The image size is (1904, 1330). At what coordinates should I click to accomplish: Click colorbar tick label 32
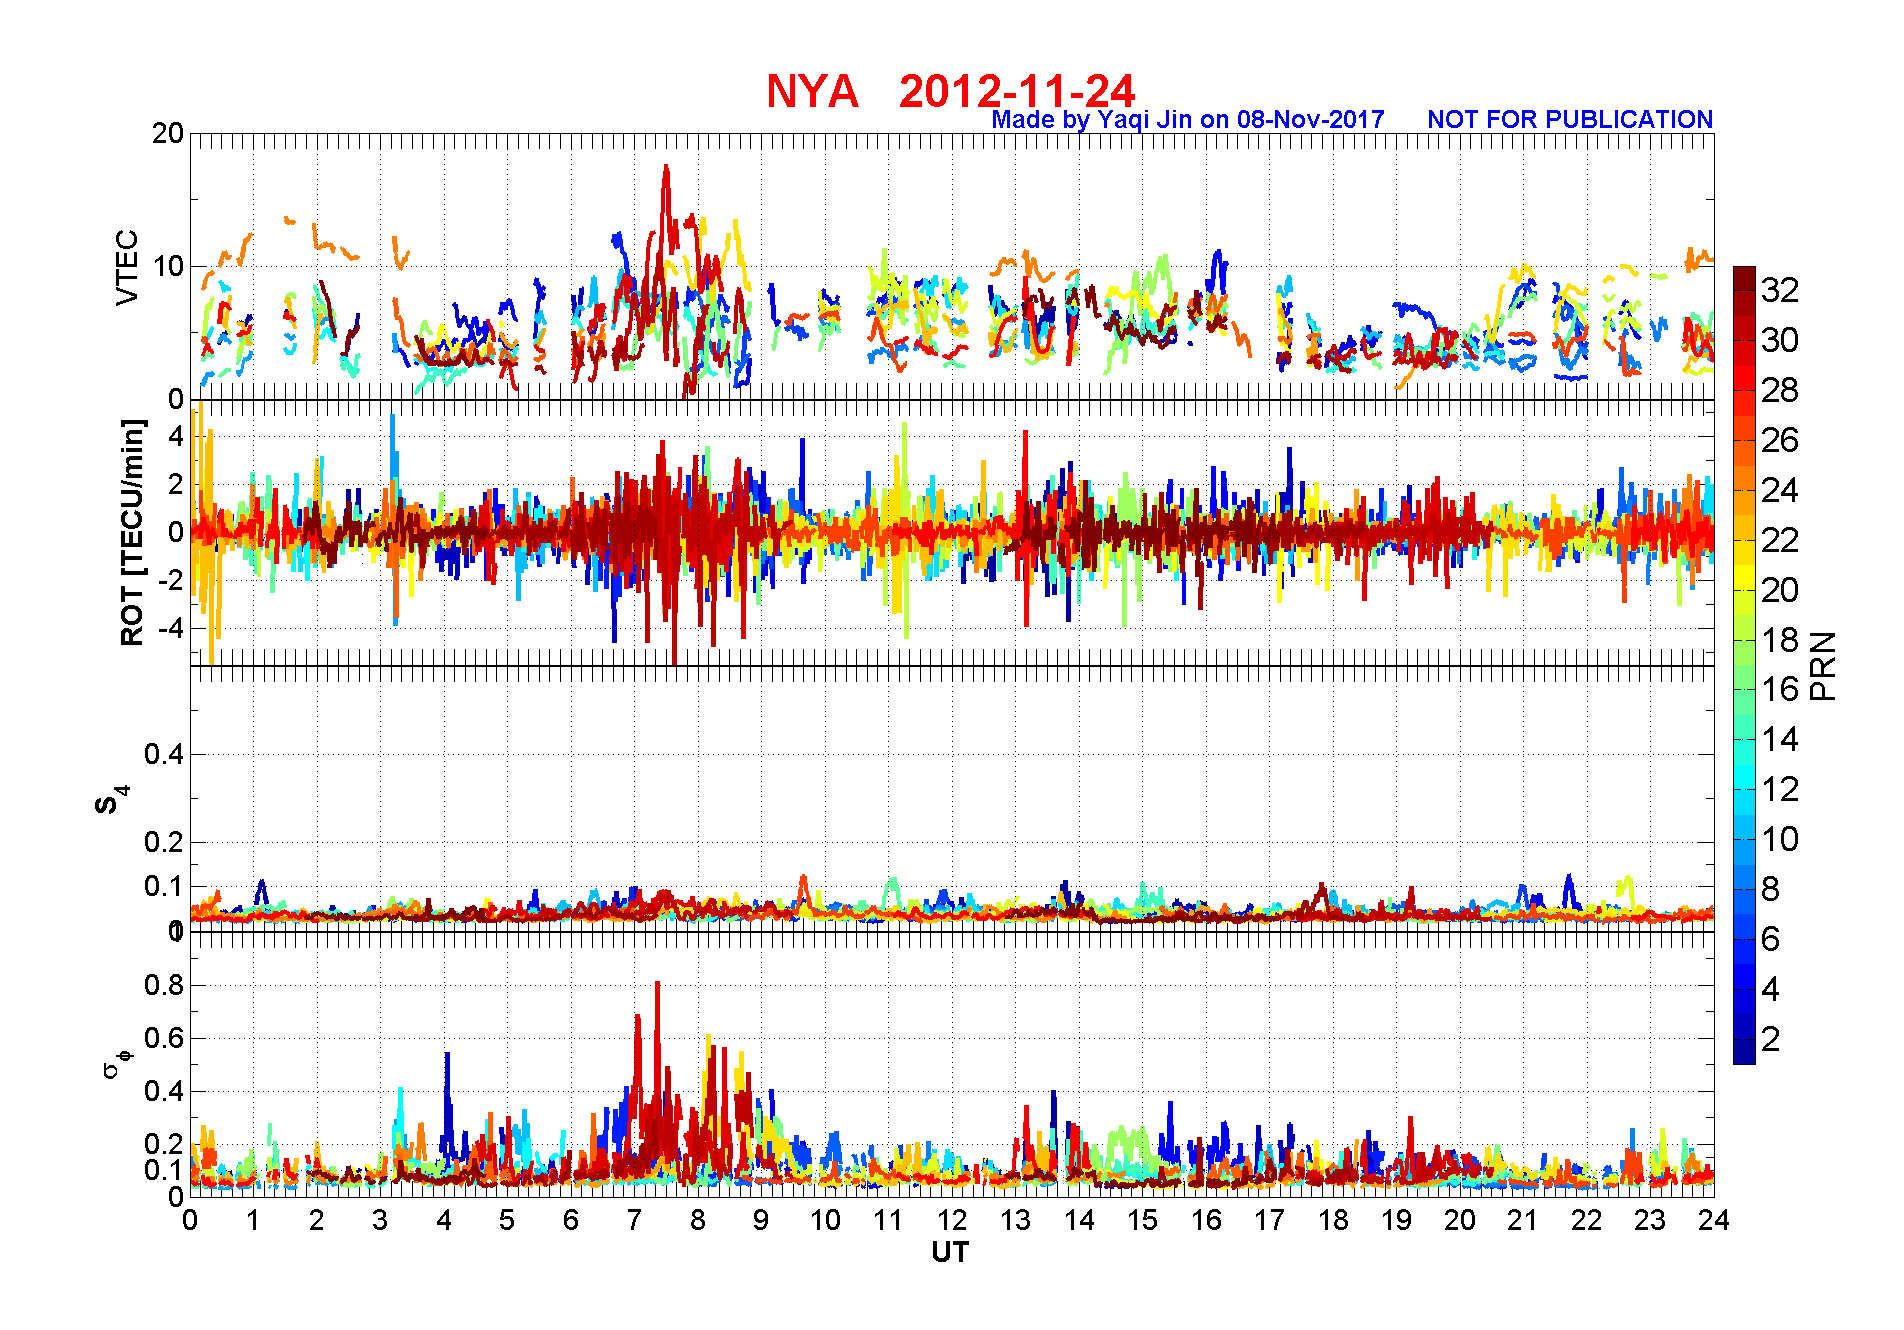tap(1780, 290)
